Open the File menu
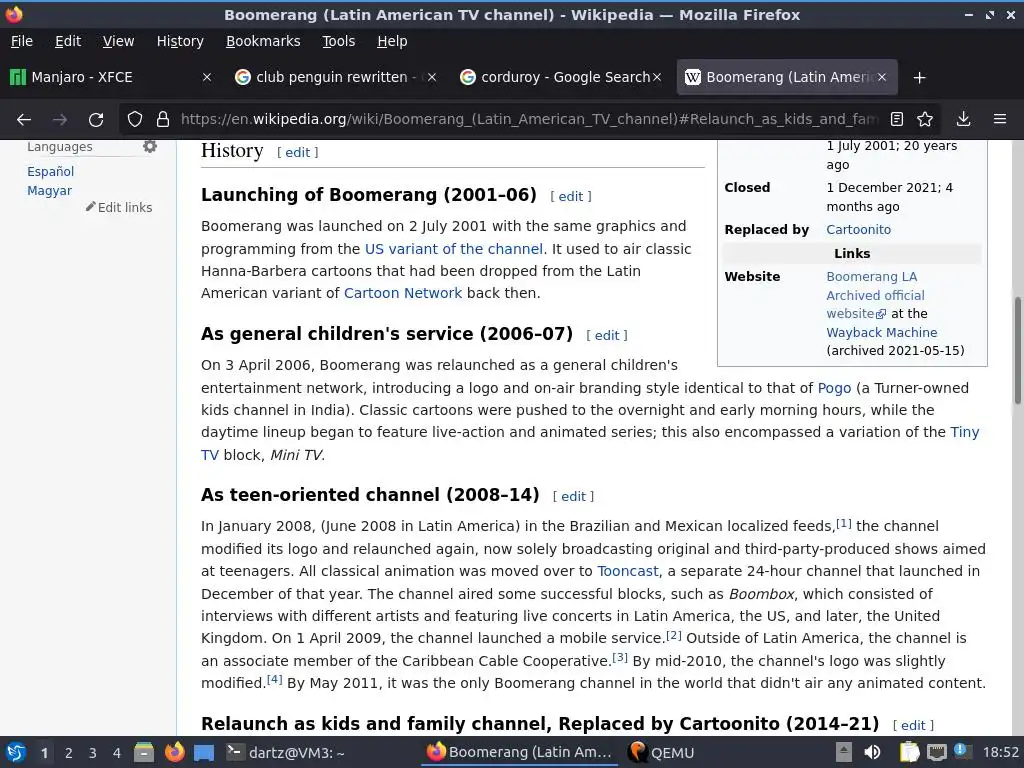The width and height of the screenshot is (1024, 768). click(22, 41)
